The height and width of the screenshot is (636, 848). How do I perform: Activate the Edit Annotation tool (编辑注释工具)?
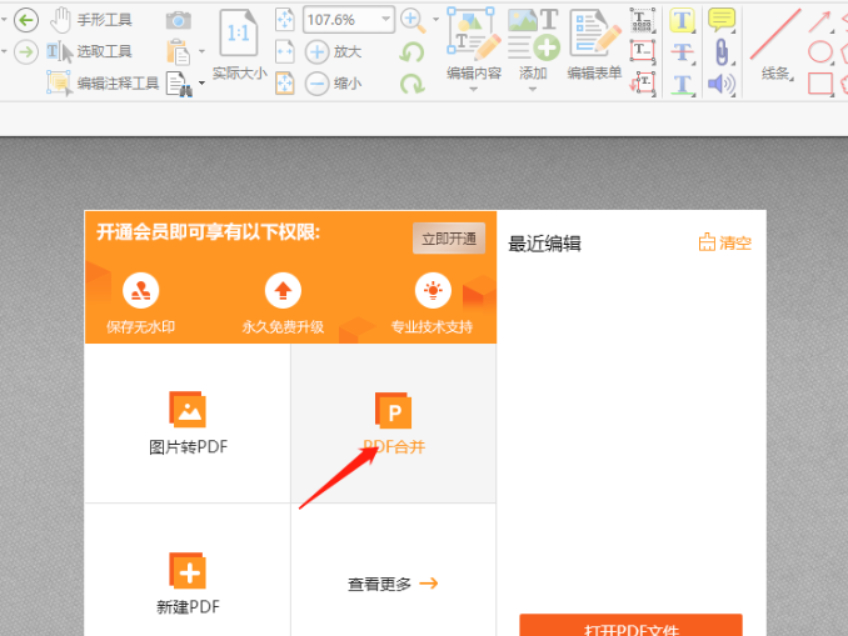(x=103, y=83)
